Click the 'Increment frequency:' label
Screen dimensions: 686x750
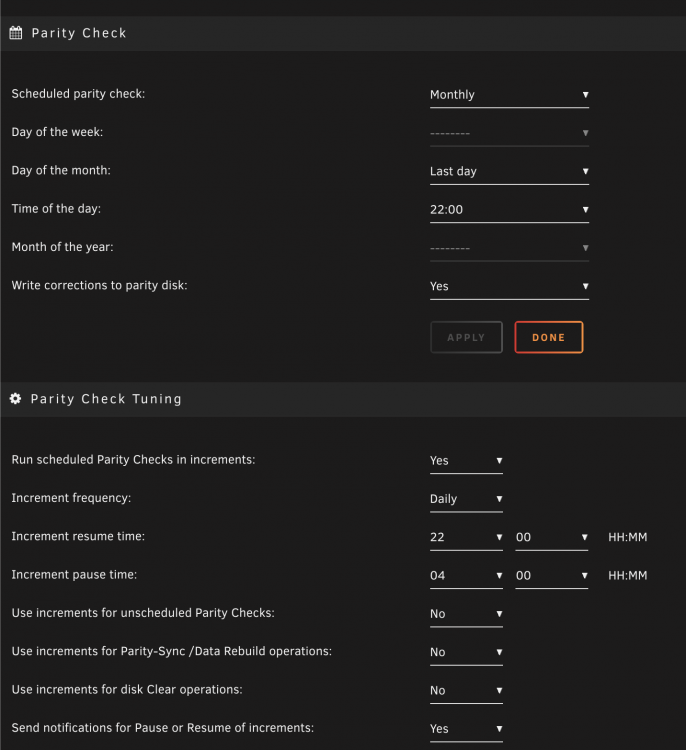coord(71,498)
